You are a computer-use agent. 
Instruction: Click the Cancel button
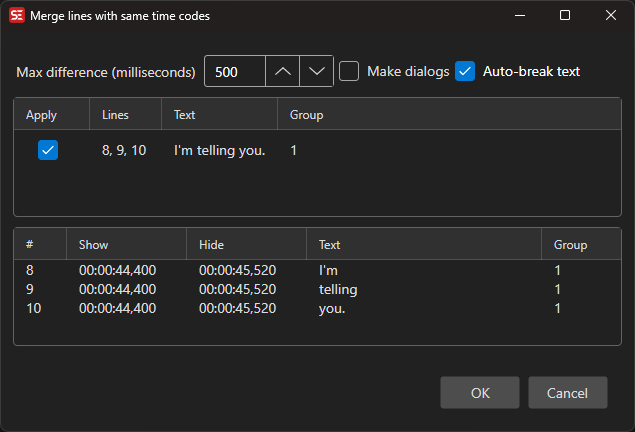[567, 393]
